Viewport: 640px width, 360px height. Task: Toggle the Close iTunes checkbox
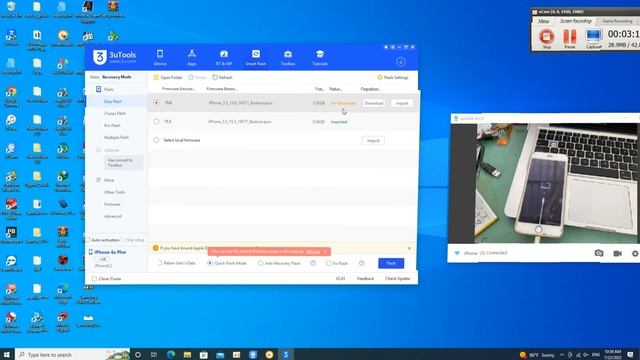tap(94, 279)
